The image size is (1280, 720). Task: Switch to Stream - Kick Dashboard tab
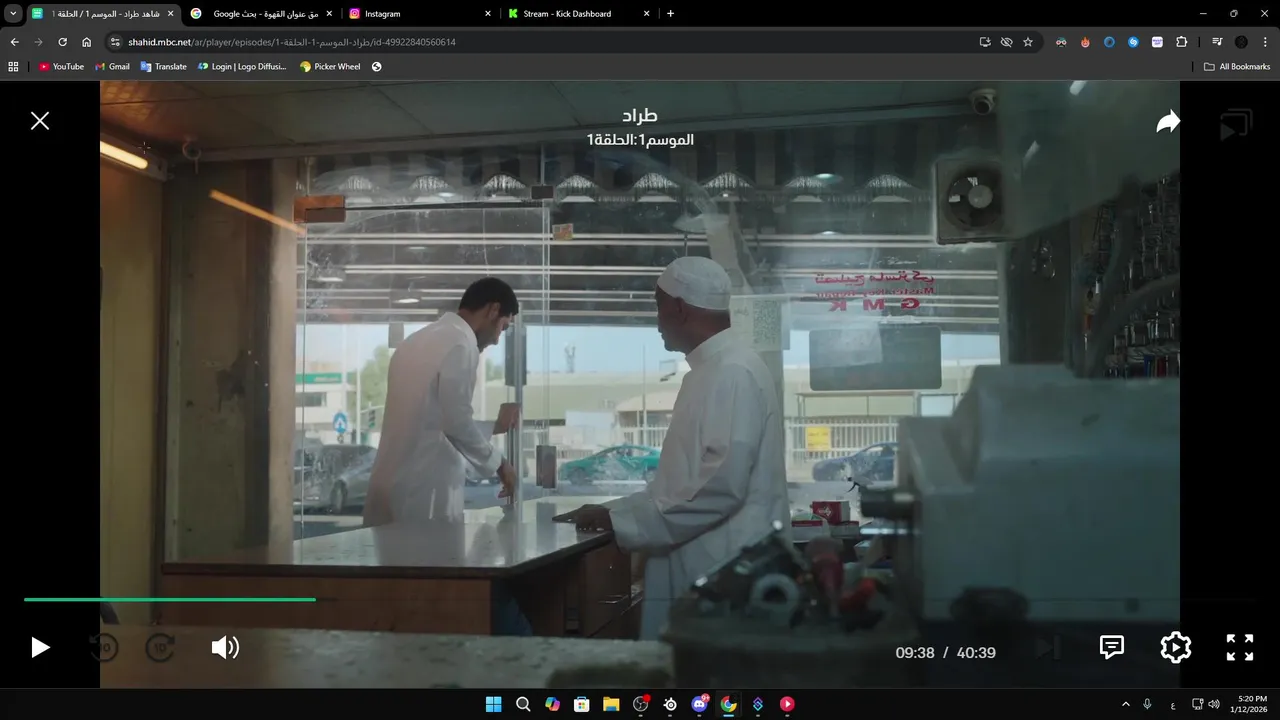[x=580, y=14]
